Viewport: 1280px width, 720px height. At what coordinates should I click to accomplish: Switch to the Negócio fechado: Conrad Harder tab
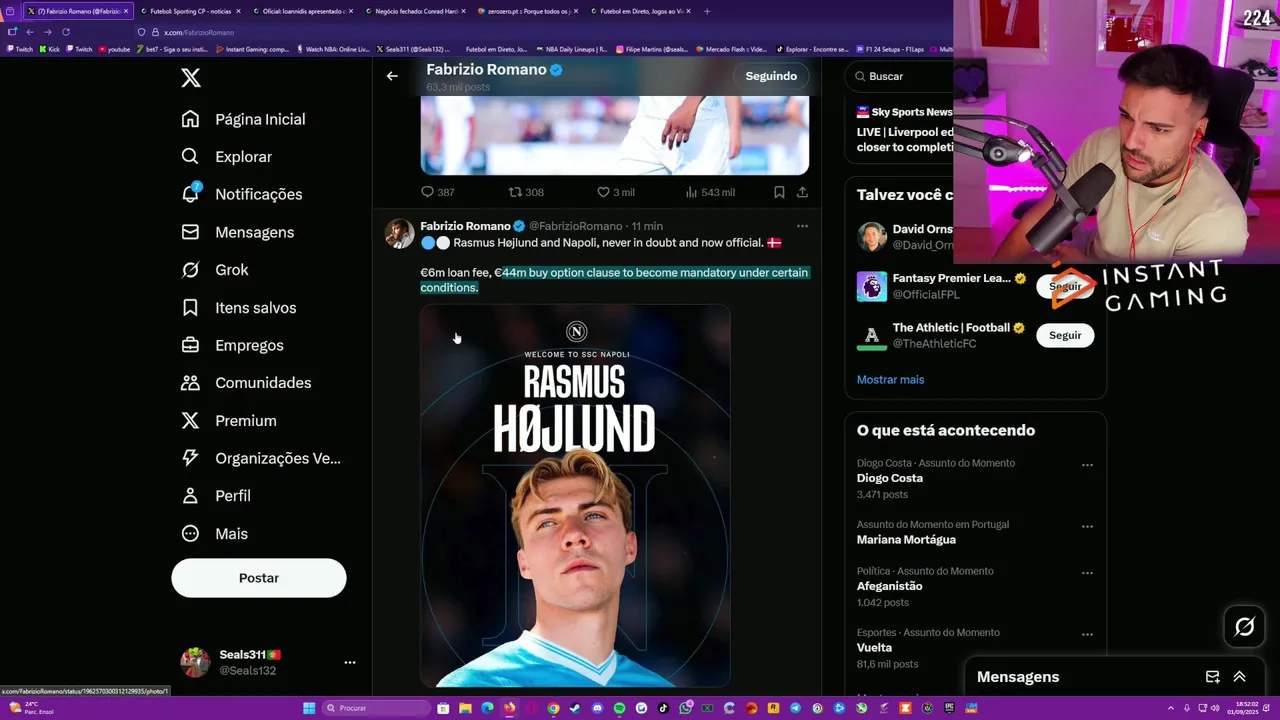(415, 11)
